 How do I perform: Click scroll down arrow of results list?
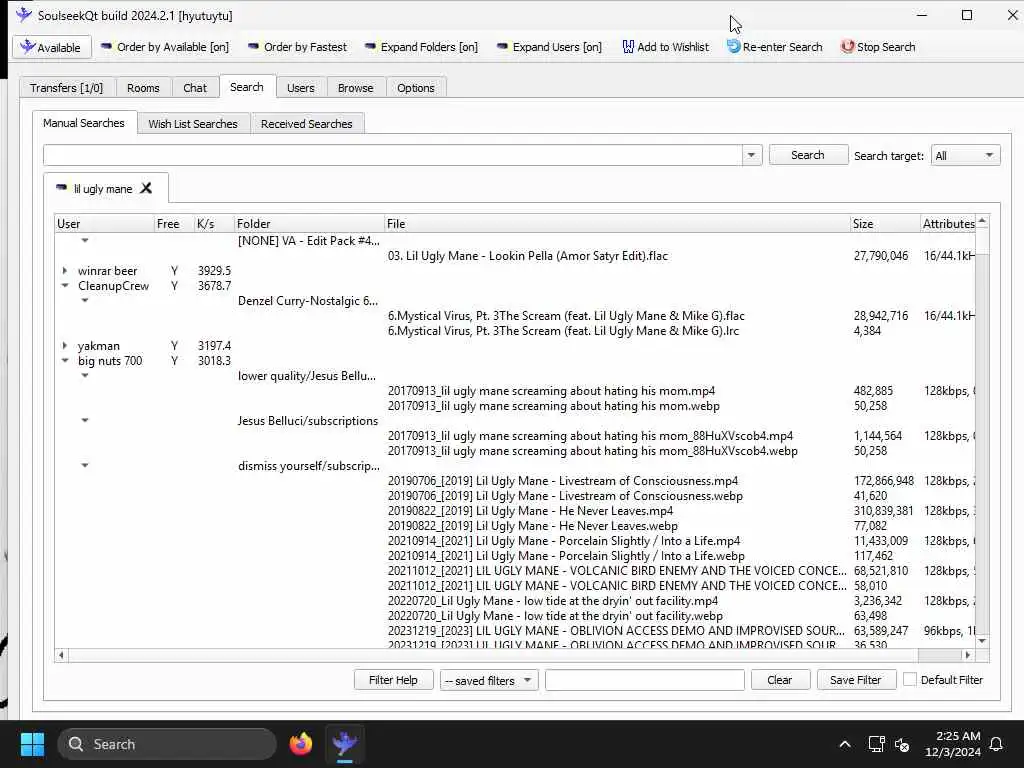pyautogui.click(x=982, y=641)
